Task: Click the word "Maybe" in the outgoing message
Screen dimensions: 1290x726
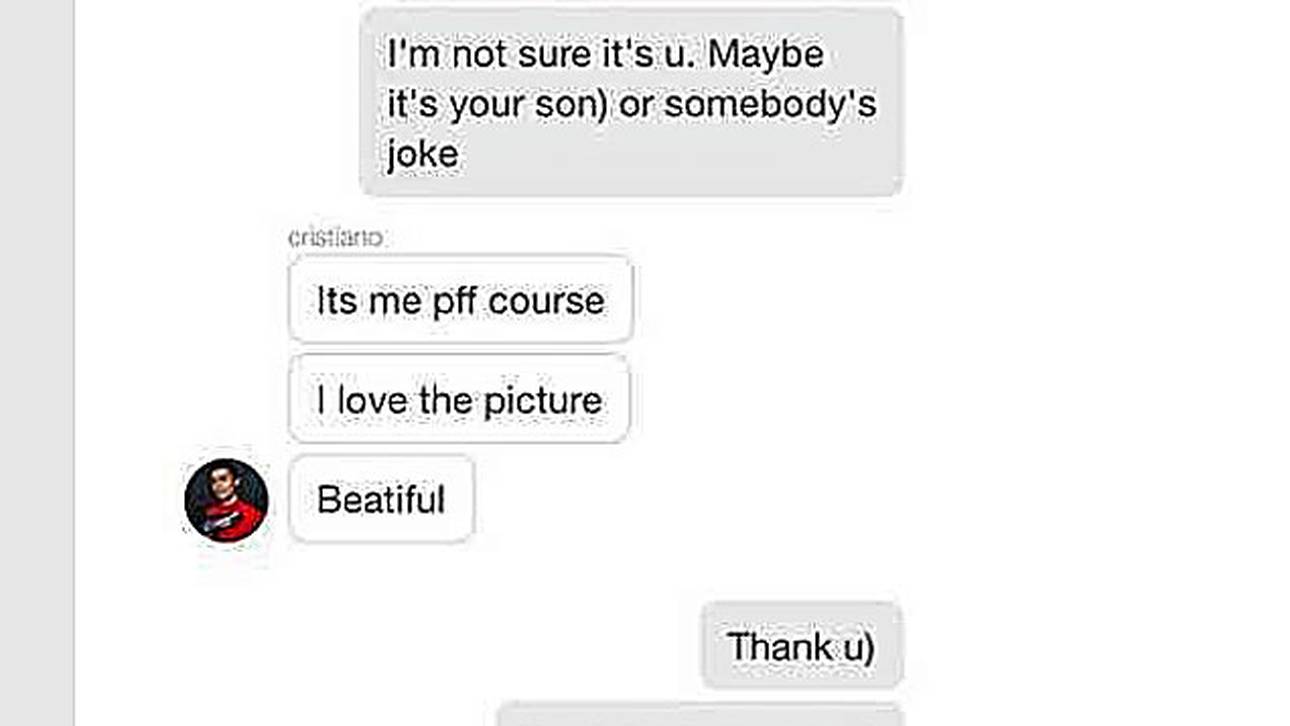Action: [766, 53]
